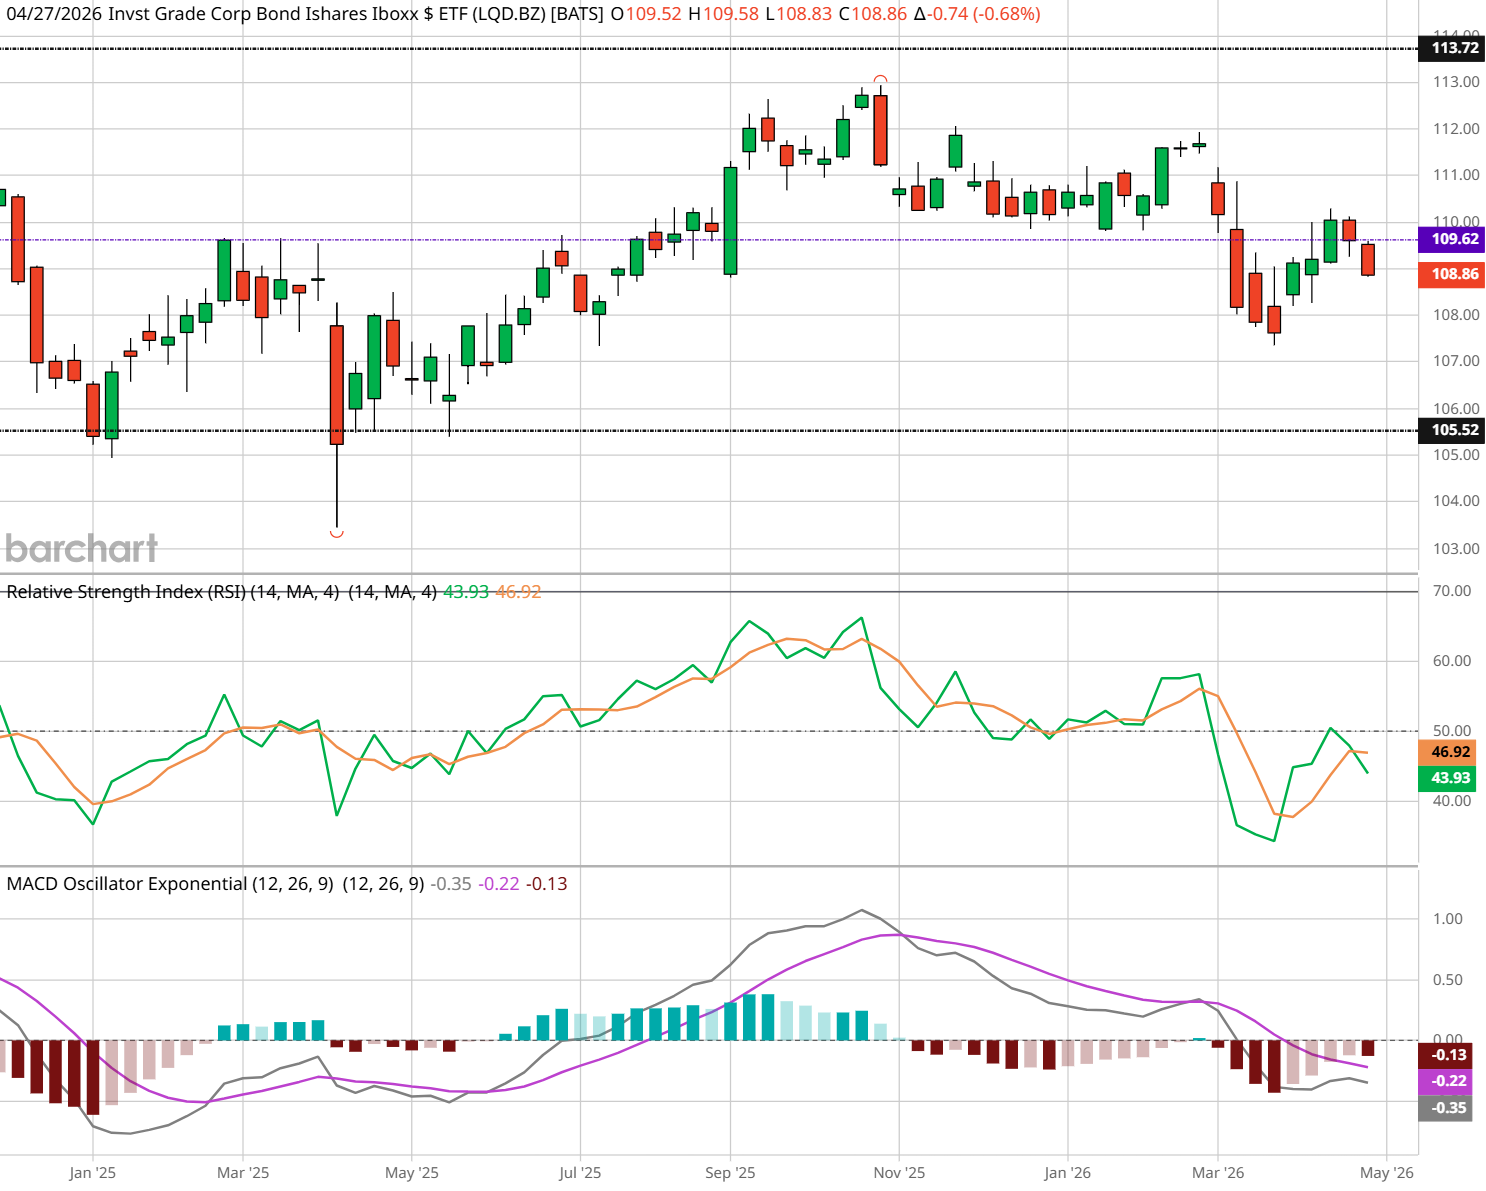Click the 60.00 RSI axis label
Screen dimensions: 1486x1191
point(1452,661)
